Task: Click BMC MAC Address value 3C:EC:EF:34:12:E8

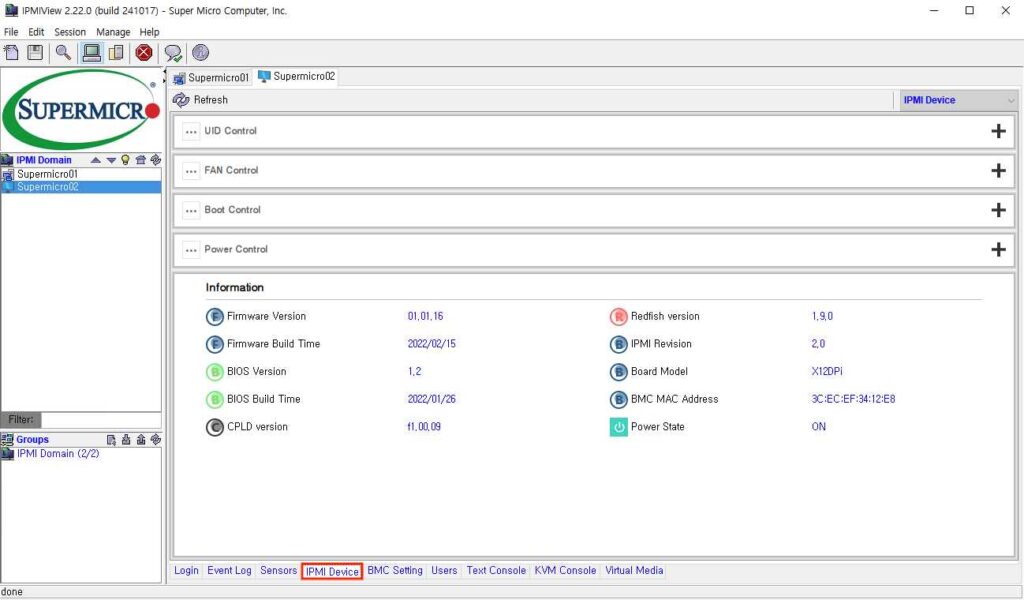Action: point(854,399)
